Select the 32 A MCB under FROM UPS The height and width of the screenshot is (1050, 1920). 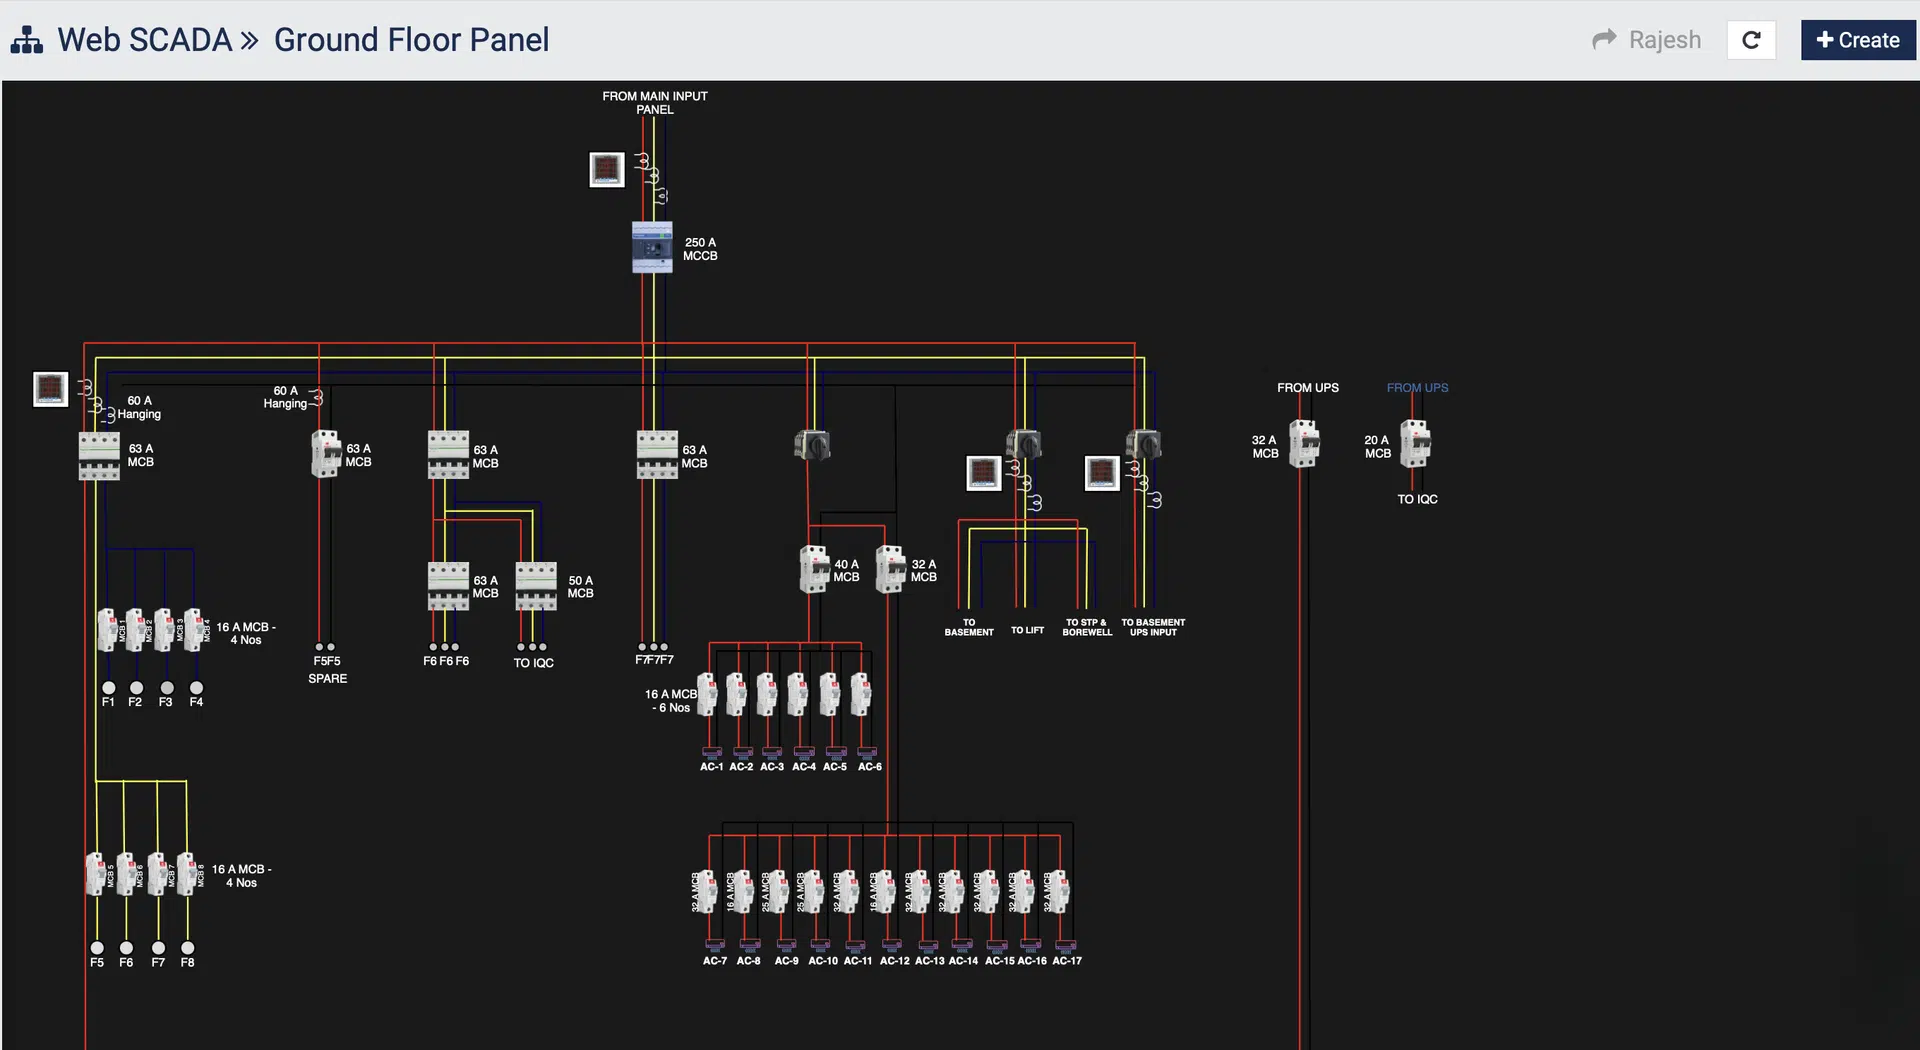[x=1304, y=444]
